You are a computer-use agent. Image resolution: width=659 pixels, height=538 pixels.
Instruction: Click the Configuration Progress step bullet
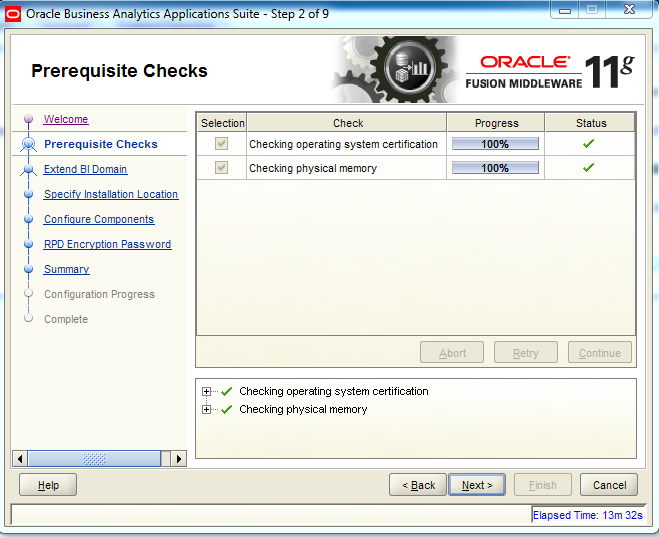(x=29, y=293)
